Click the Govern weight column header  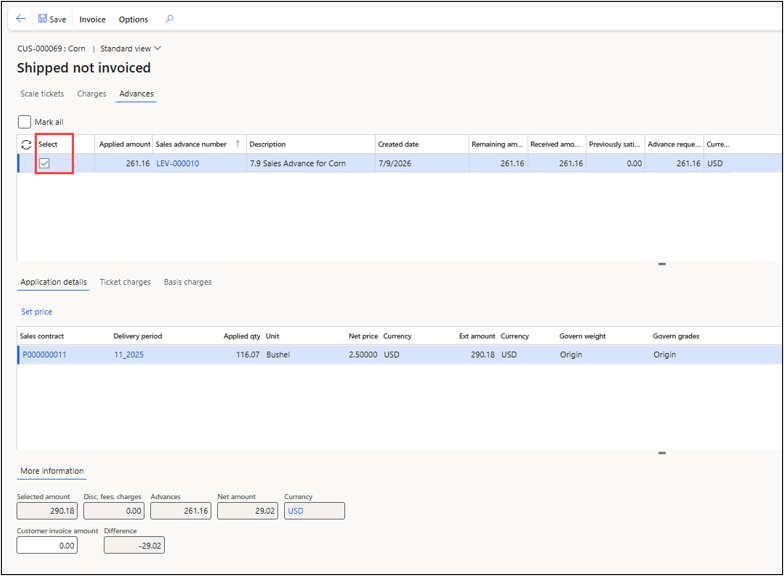[x=582, y=336]
